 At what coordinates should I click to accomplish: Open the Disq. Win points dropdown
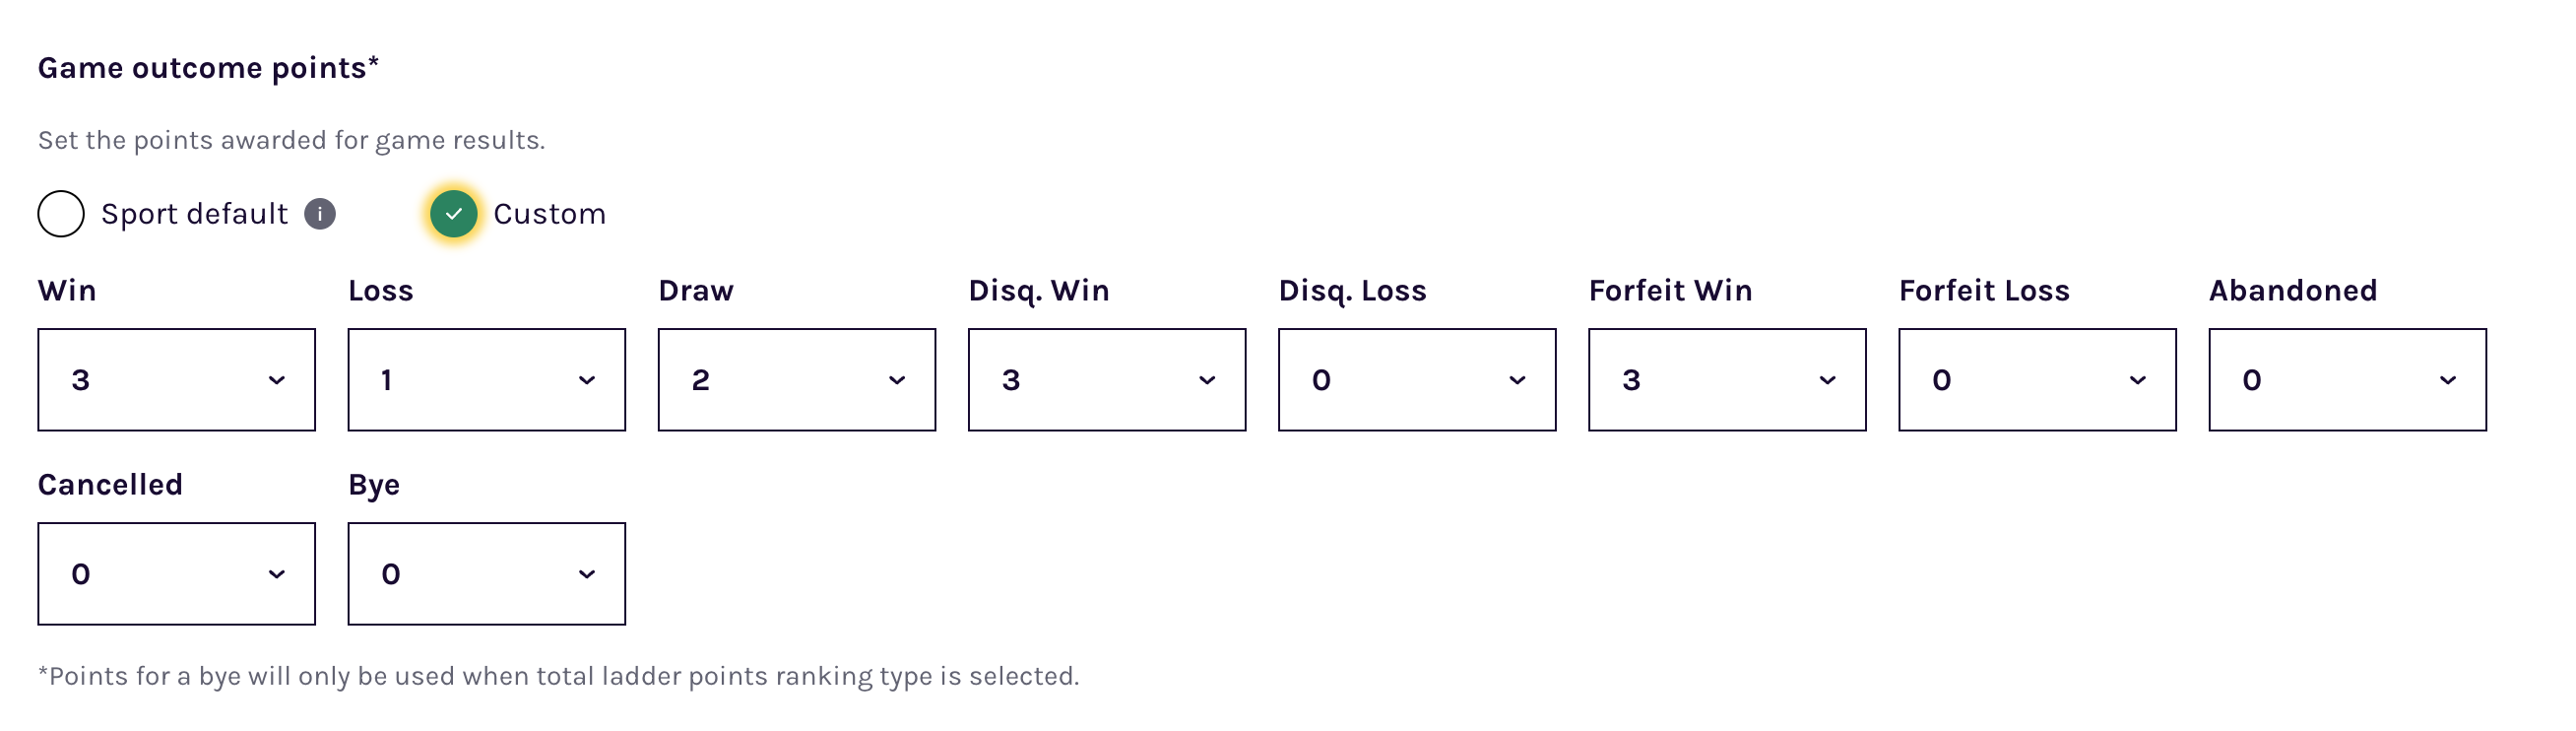click(x=1106, y=380)
